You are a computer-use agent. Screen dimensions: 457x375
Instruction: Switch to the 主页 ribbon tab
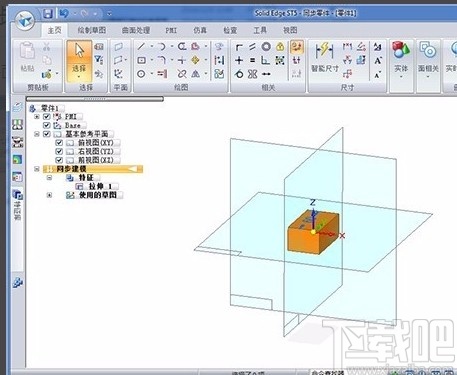[x=55, y=30]
